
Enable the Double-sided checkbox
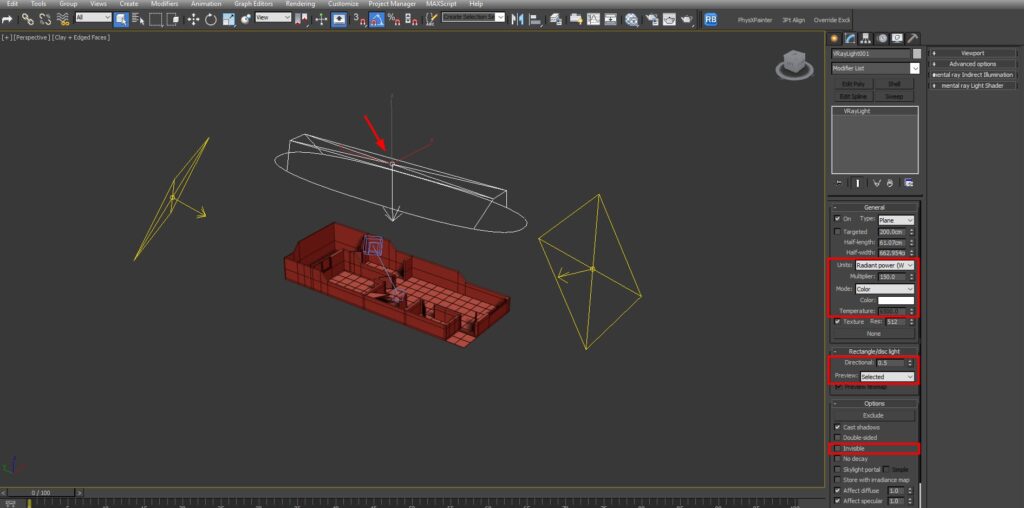(x=837, y=437)
